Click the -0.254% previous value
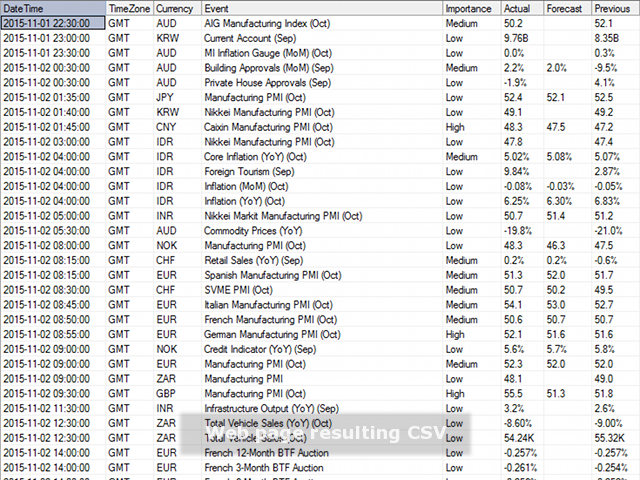Viewport: 640px width, 480px height. coord(611,468)
